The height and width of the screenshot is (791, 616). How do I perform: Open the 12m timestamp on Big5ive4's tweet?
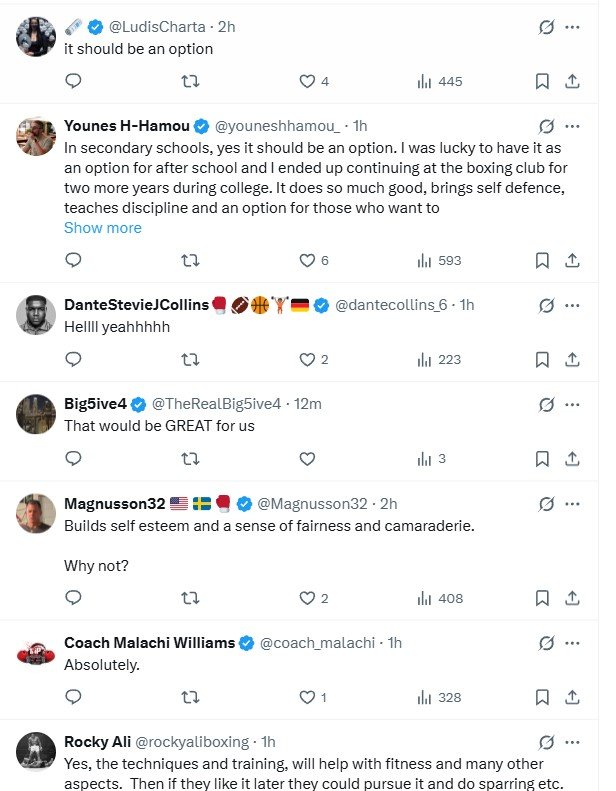point(309,403)
